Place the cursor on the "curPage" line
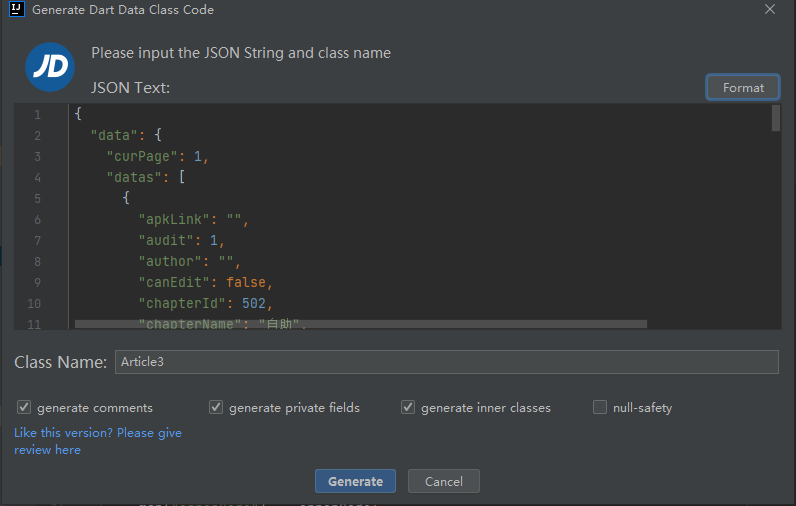Viewport: 796px width, 506px height. pos(150,157)
